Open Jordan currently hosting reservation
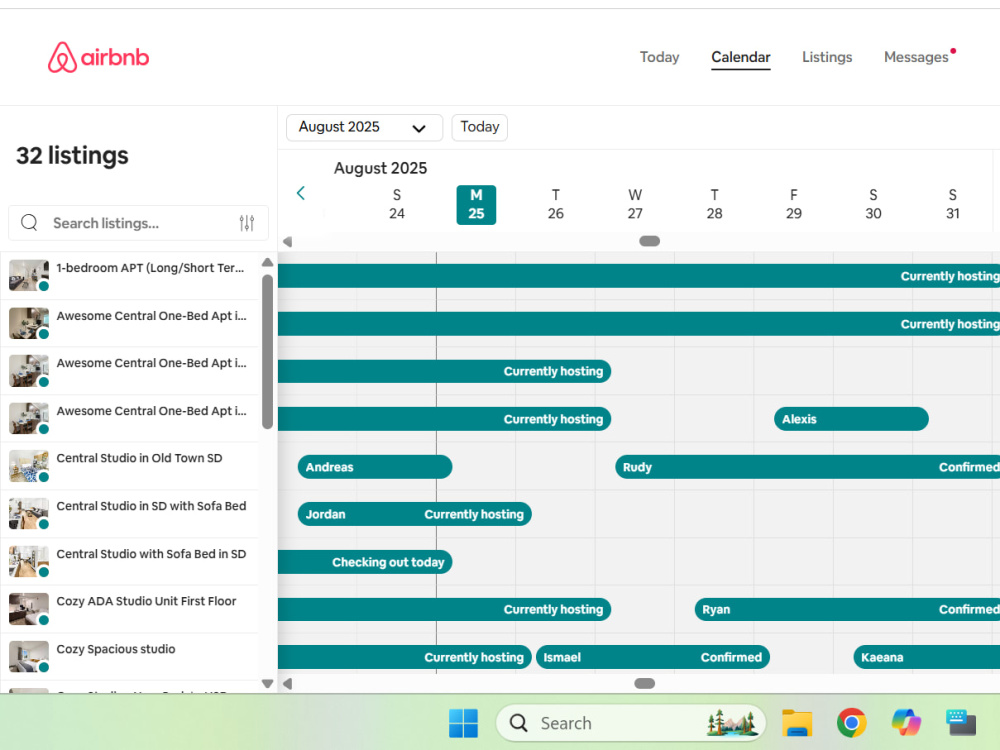 click(415, 514)
